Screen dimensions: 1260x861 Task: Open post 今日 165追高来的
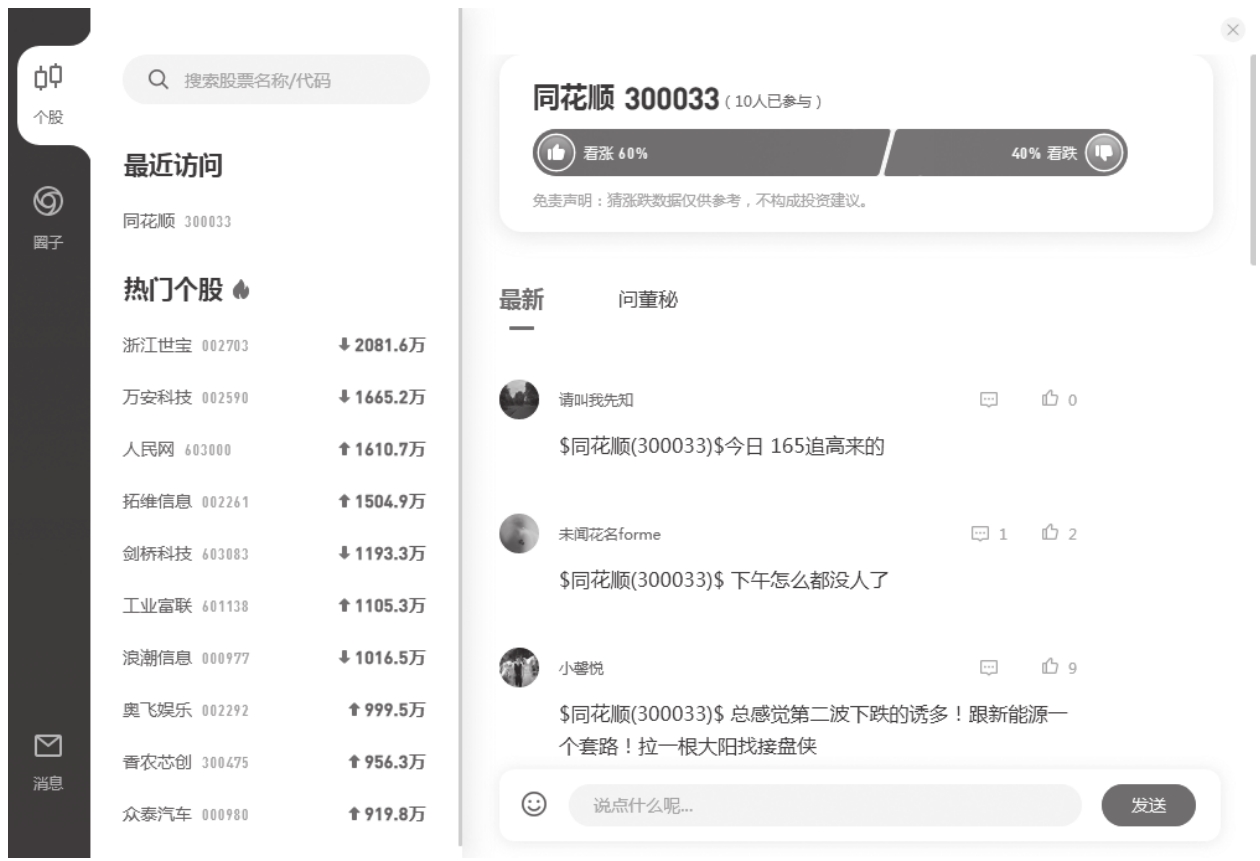[722, 447]
